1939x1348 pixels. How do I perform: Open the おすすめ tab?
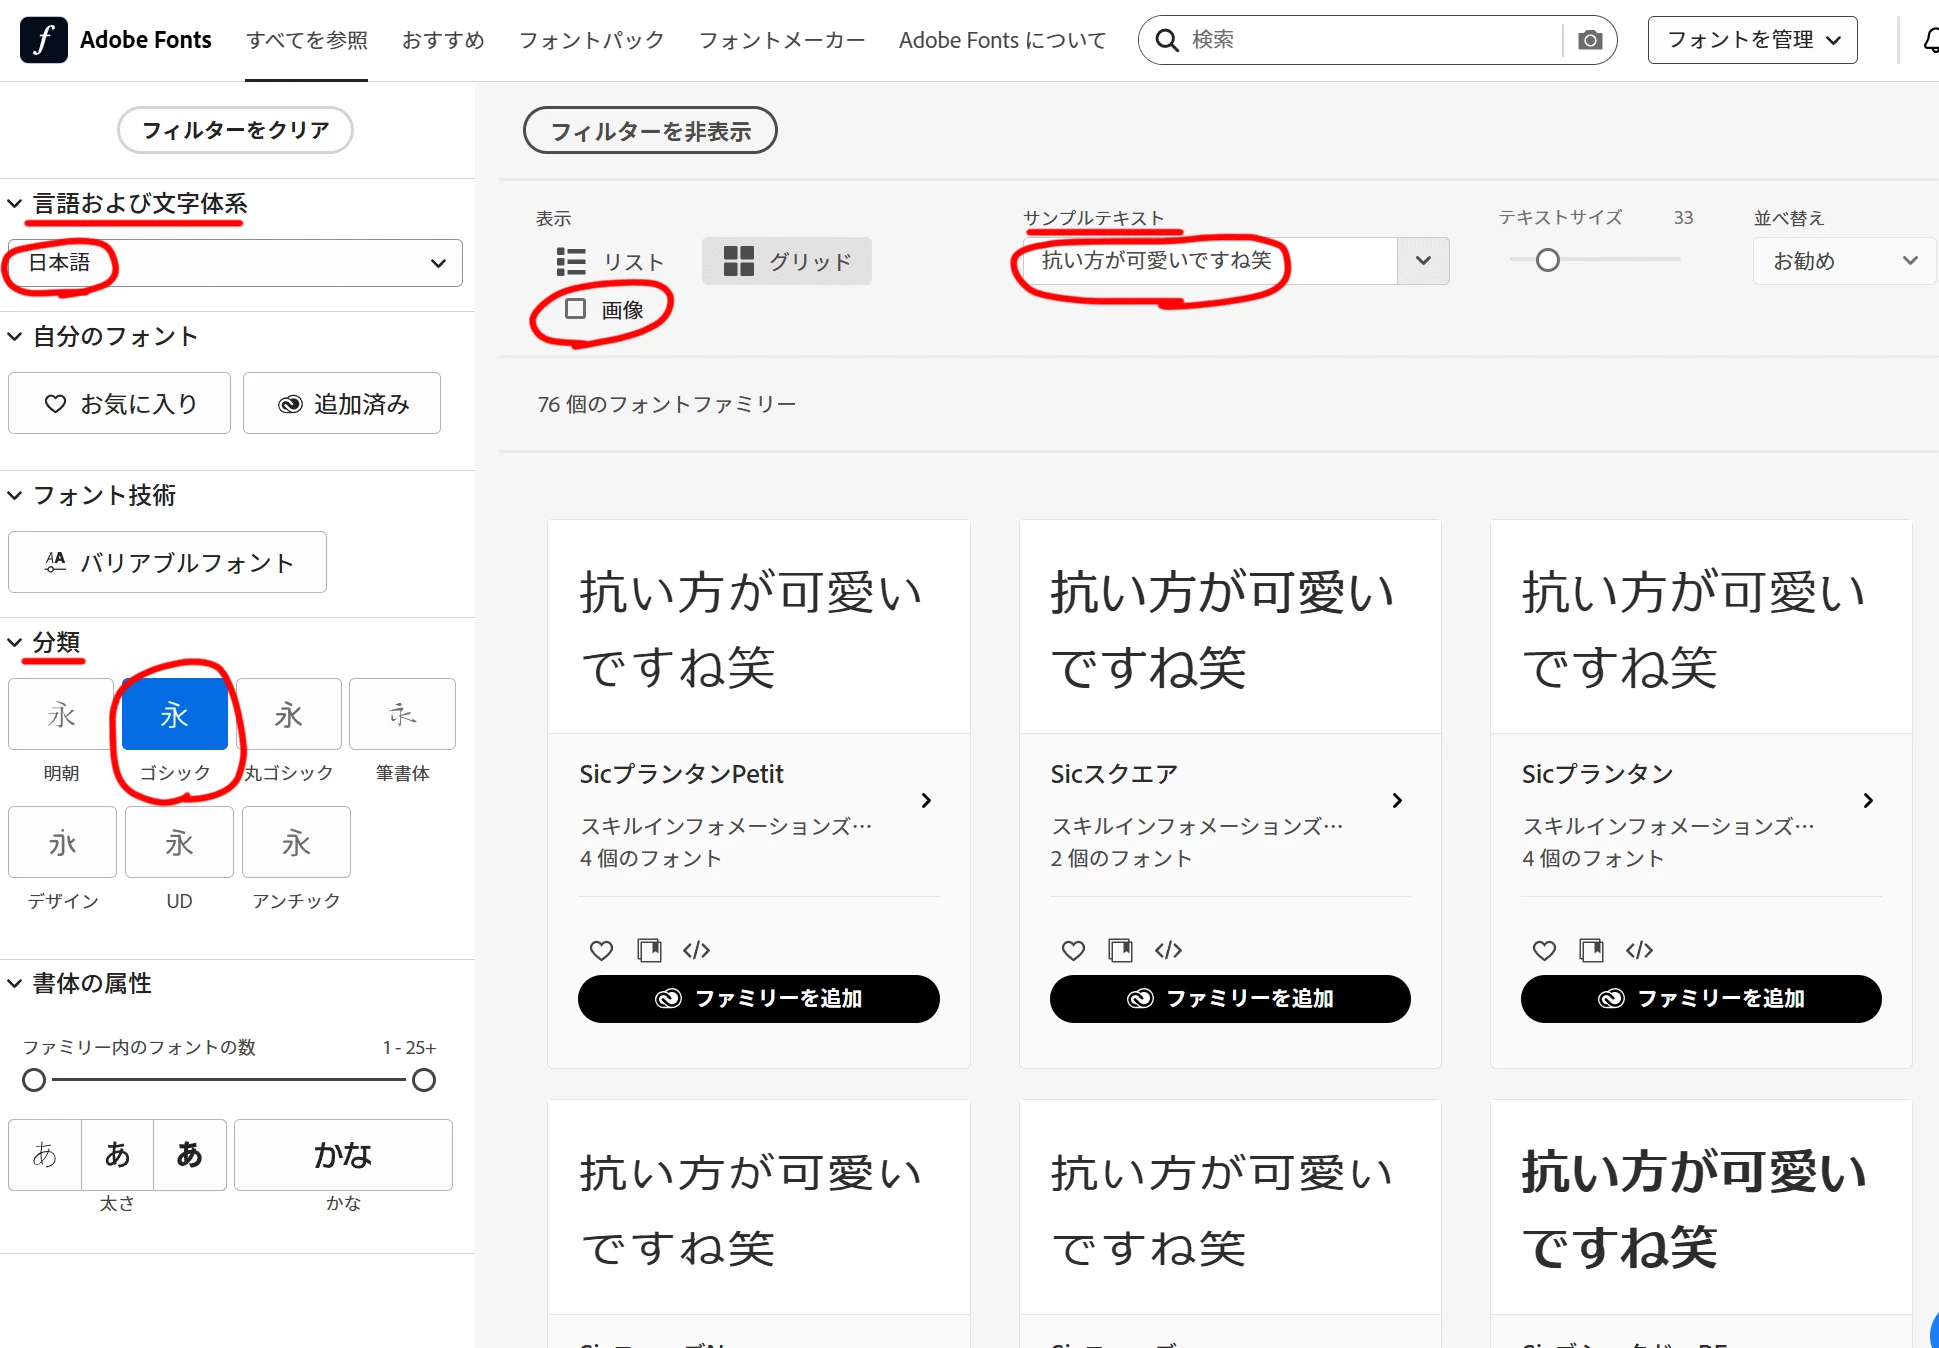coord(443,40)
